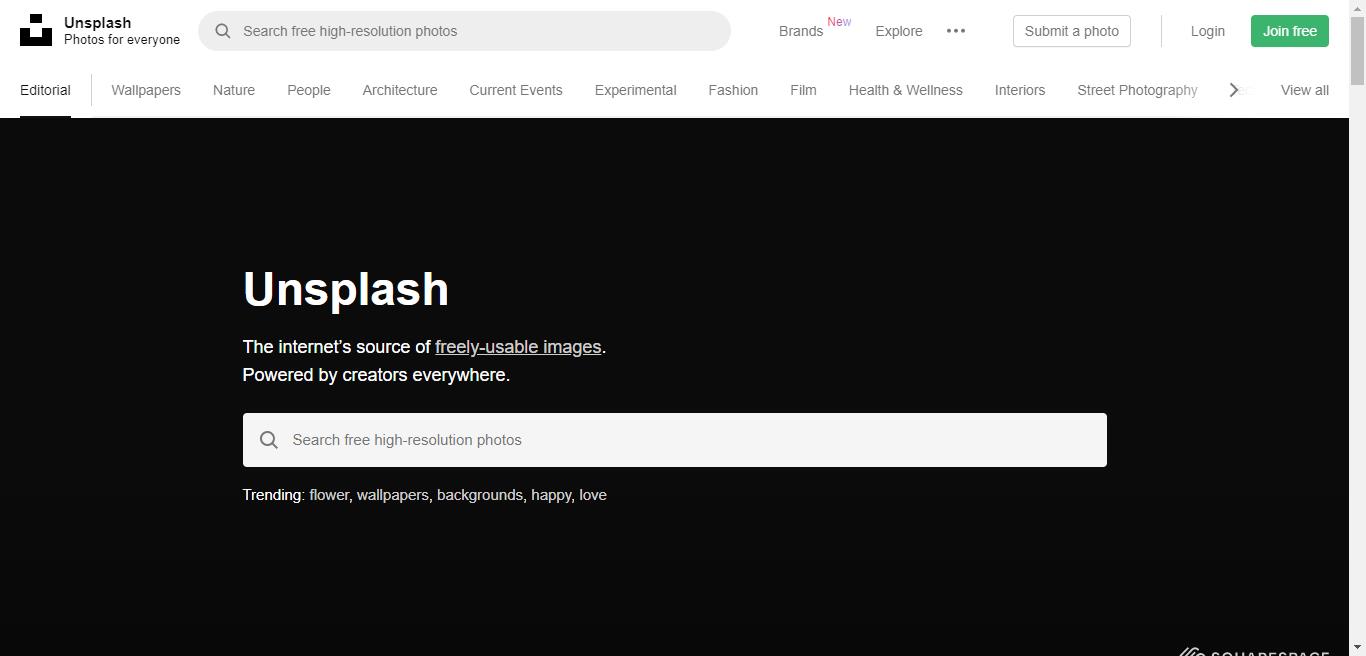
Task: Open the Current Events category
Action: [x=516, y=90]
